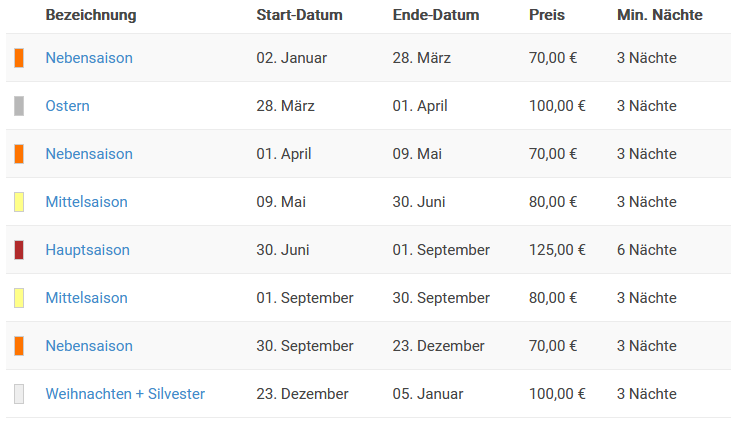The image size is (731, 422).
Task: Open the Mittelsaison link ending 30. Juni
Action: 87,202
